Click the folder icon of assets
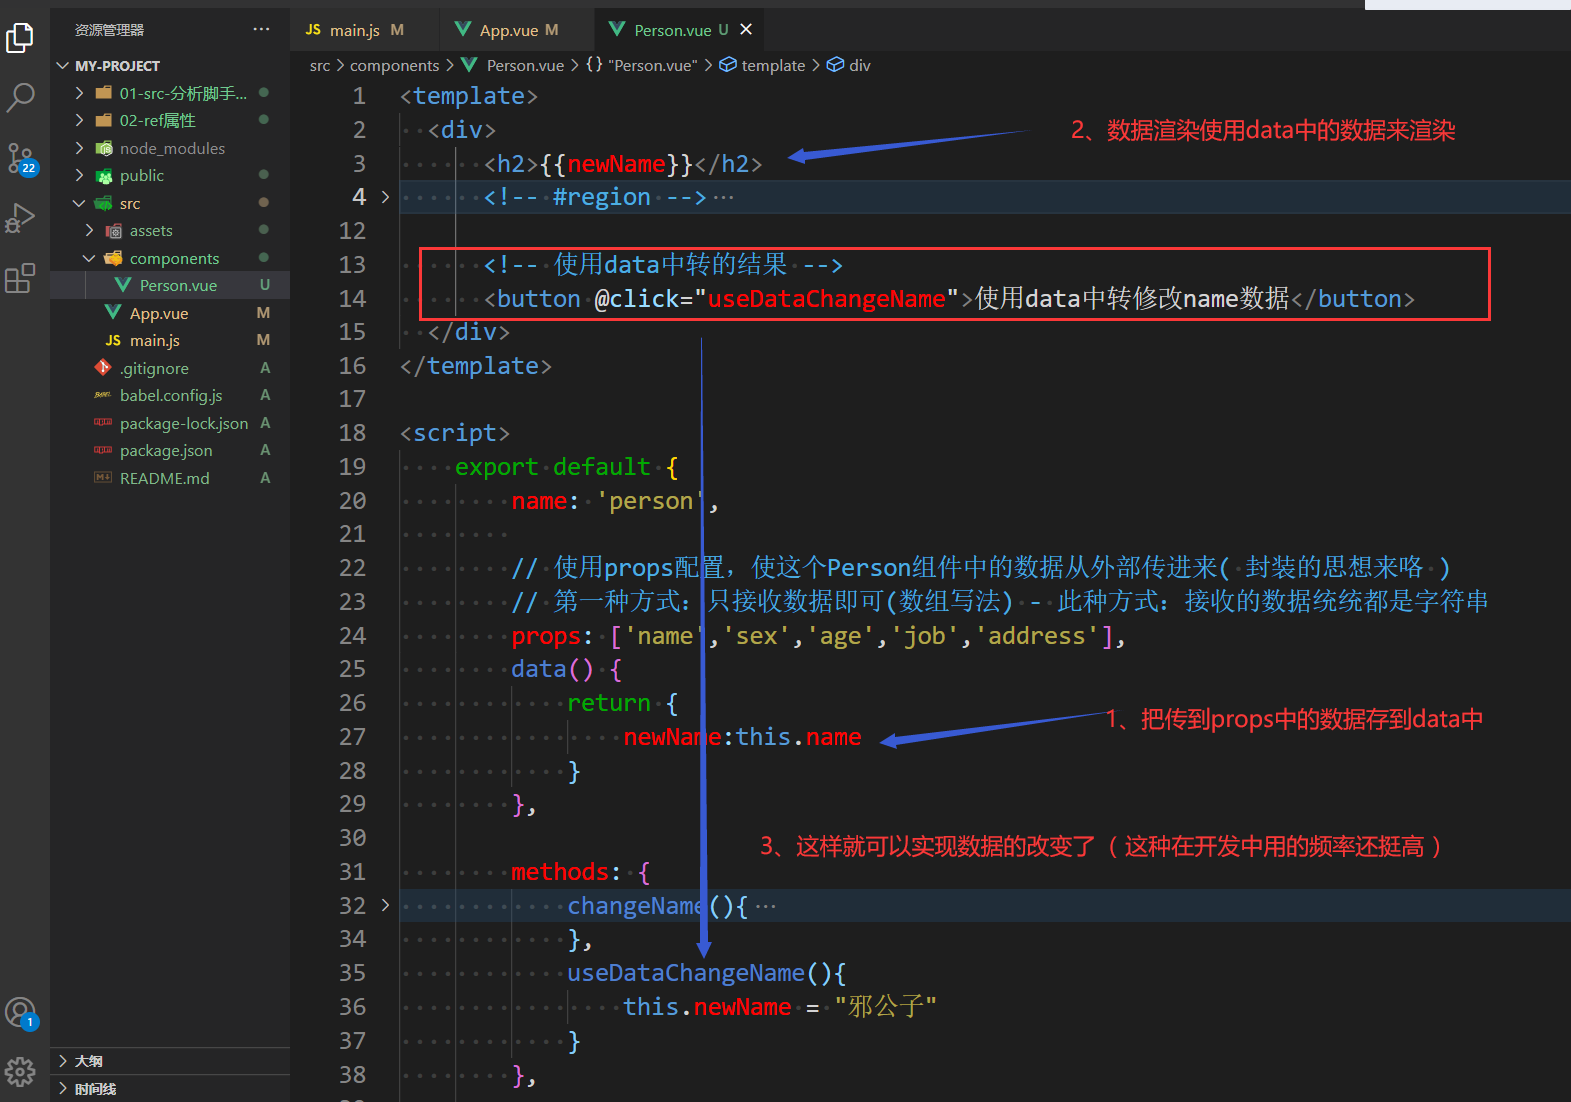Viewport: 1571px width, 1102px height. click(x=113, y=231)
